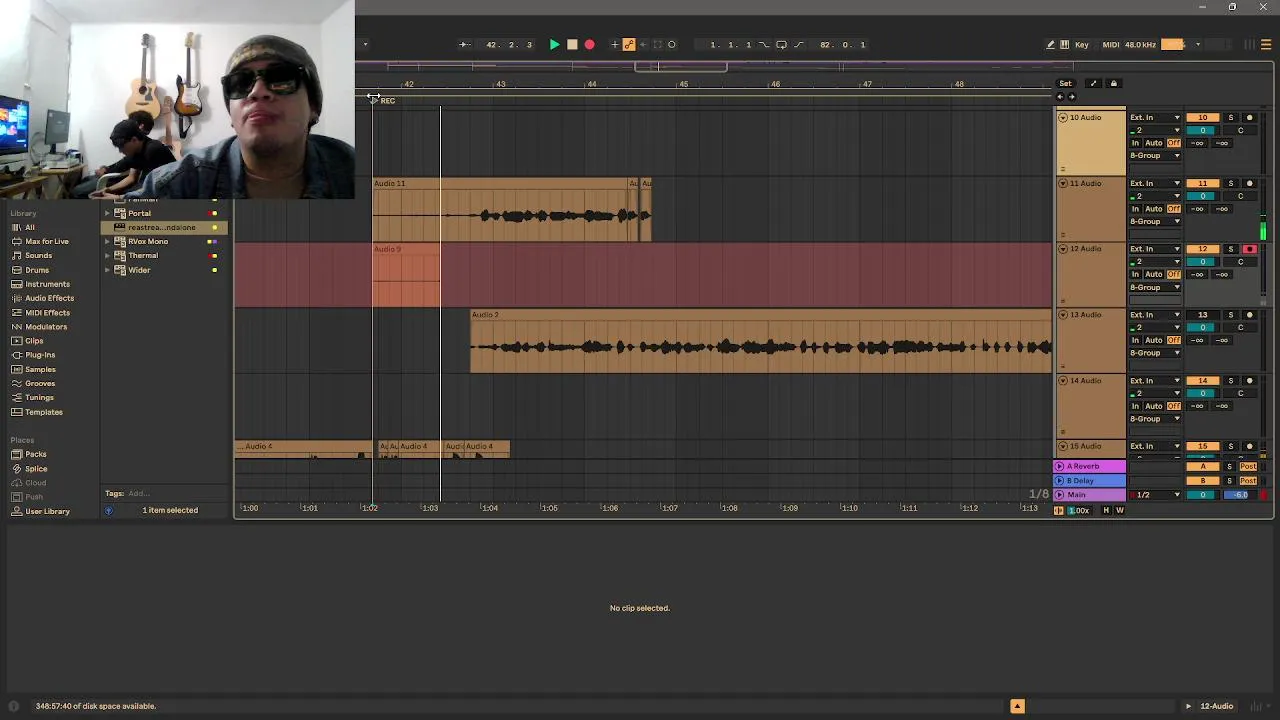Image resolution: width=1280 pixels, height=720 pixels.
Task: Open User Library under Places
Action: click(47, 512)
